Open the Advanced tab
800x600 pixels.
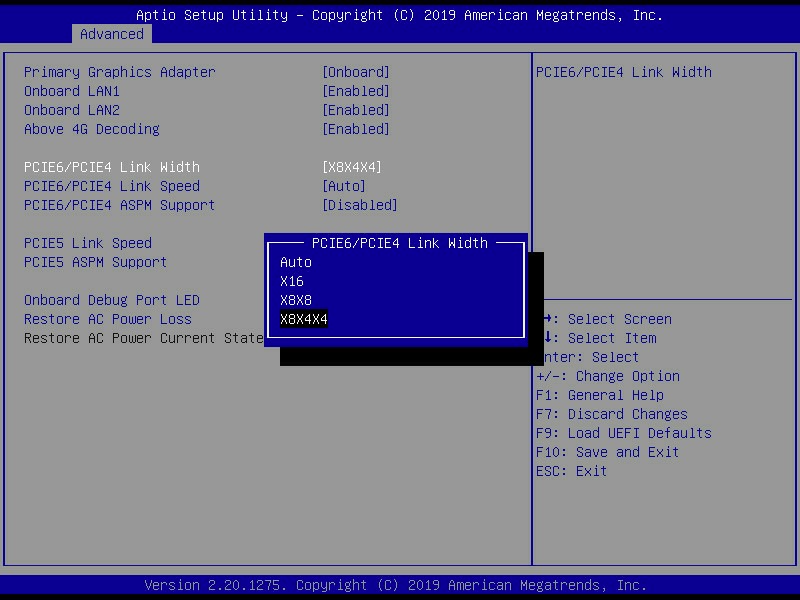[112, 34]
